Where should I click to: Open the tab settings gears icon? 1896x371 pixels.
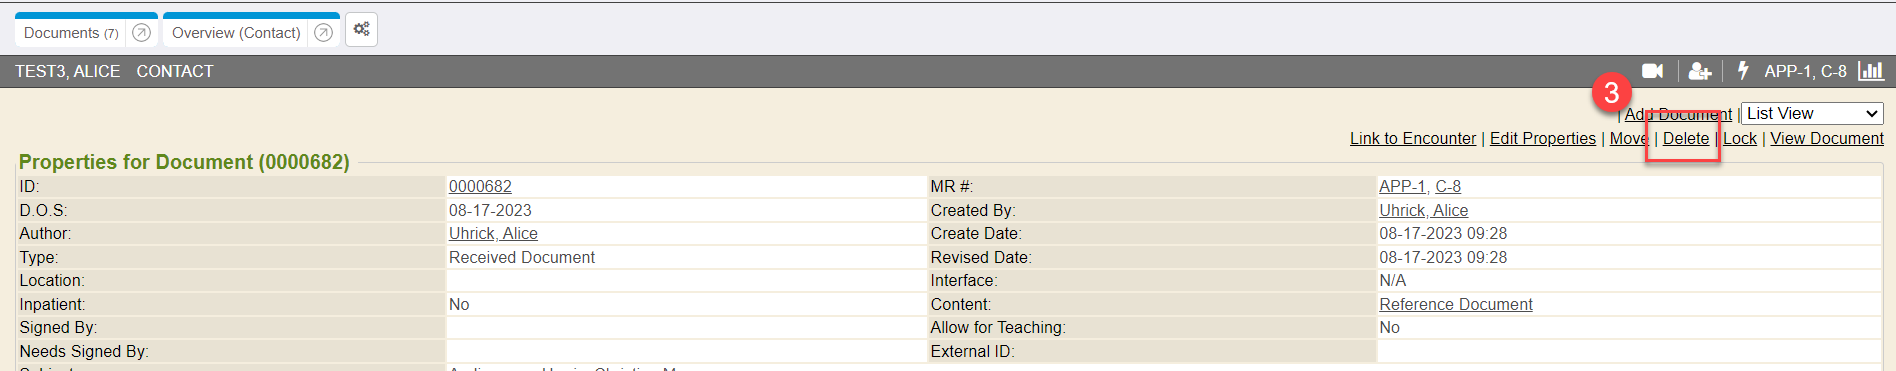click(362, 29)
